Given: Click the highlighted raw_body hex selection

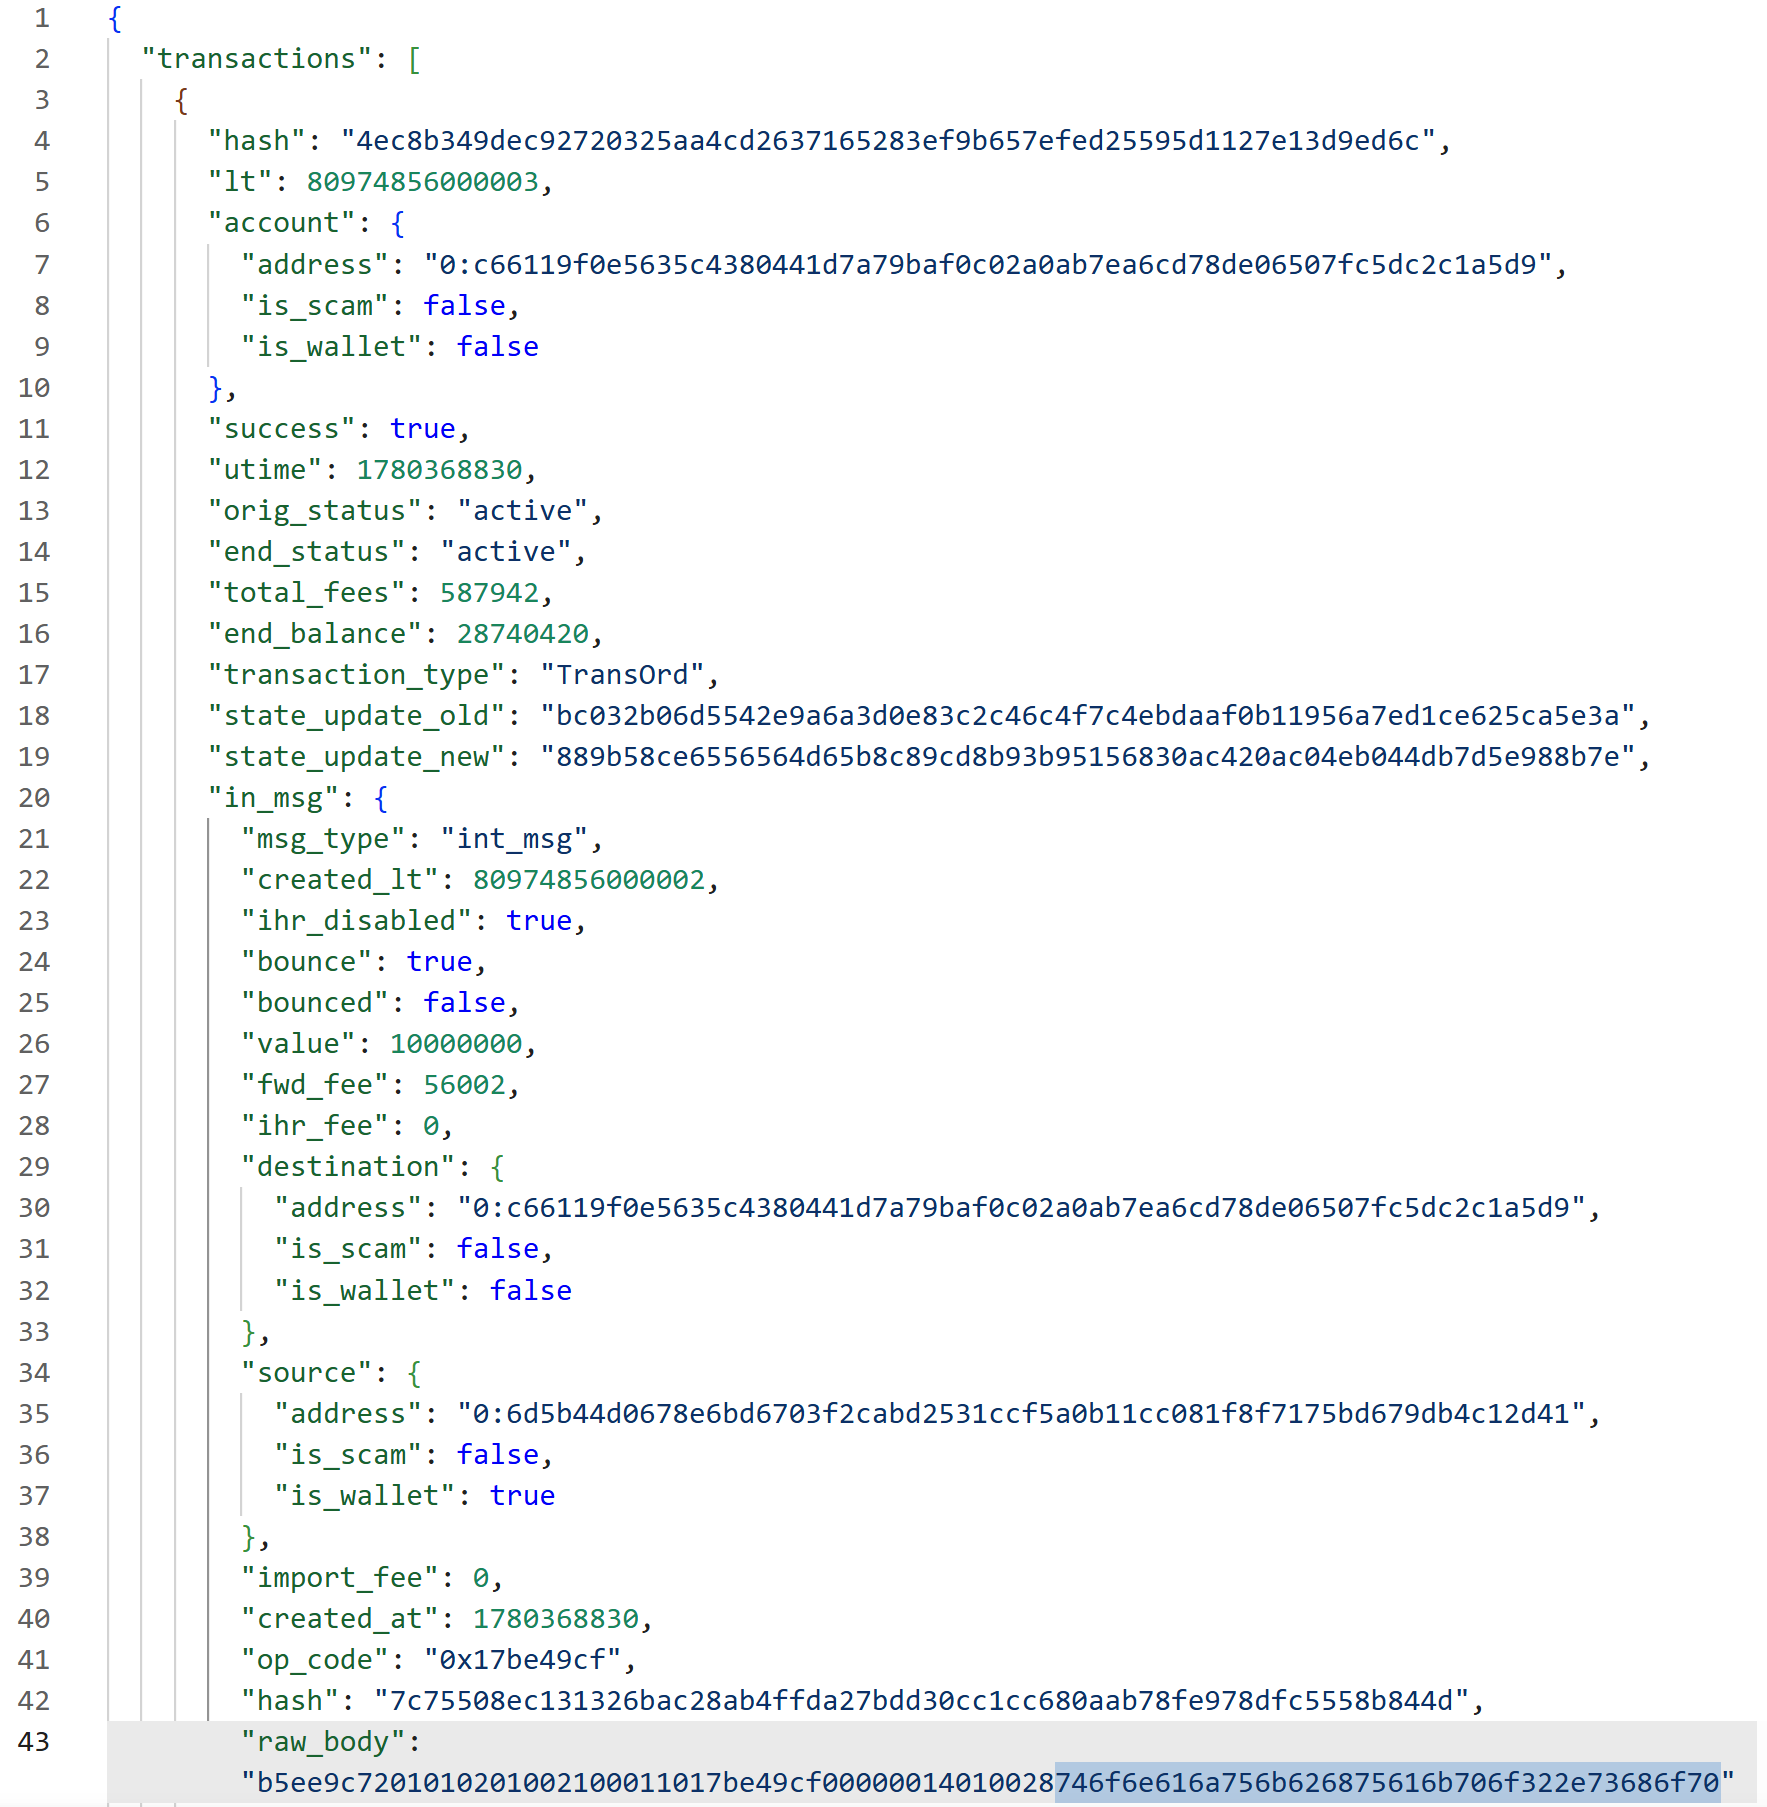Looking at the screenshot, I should [1388, 1783].
